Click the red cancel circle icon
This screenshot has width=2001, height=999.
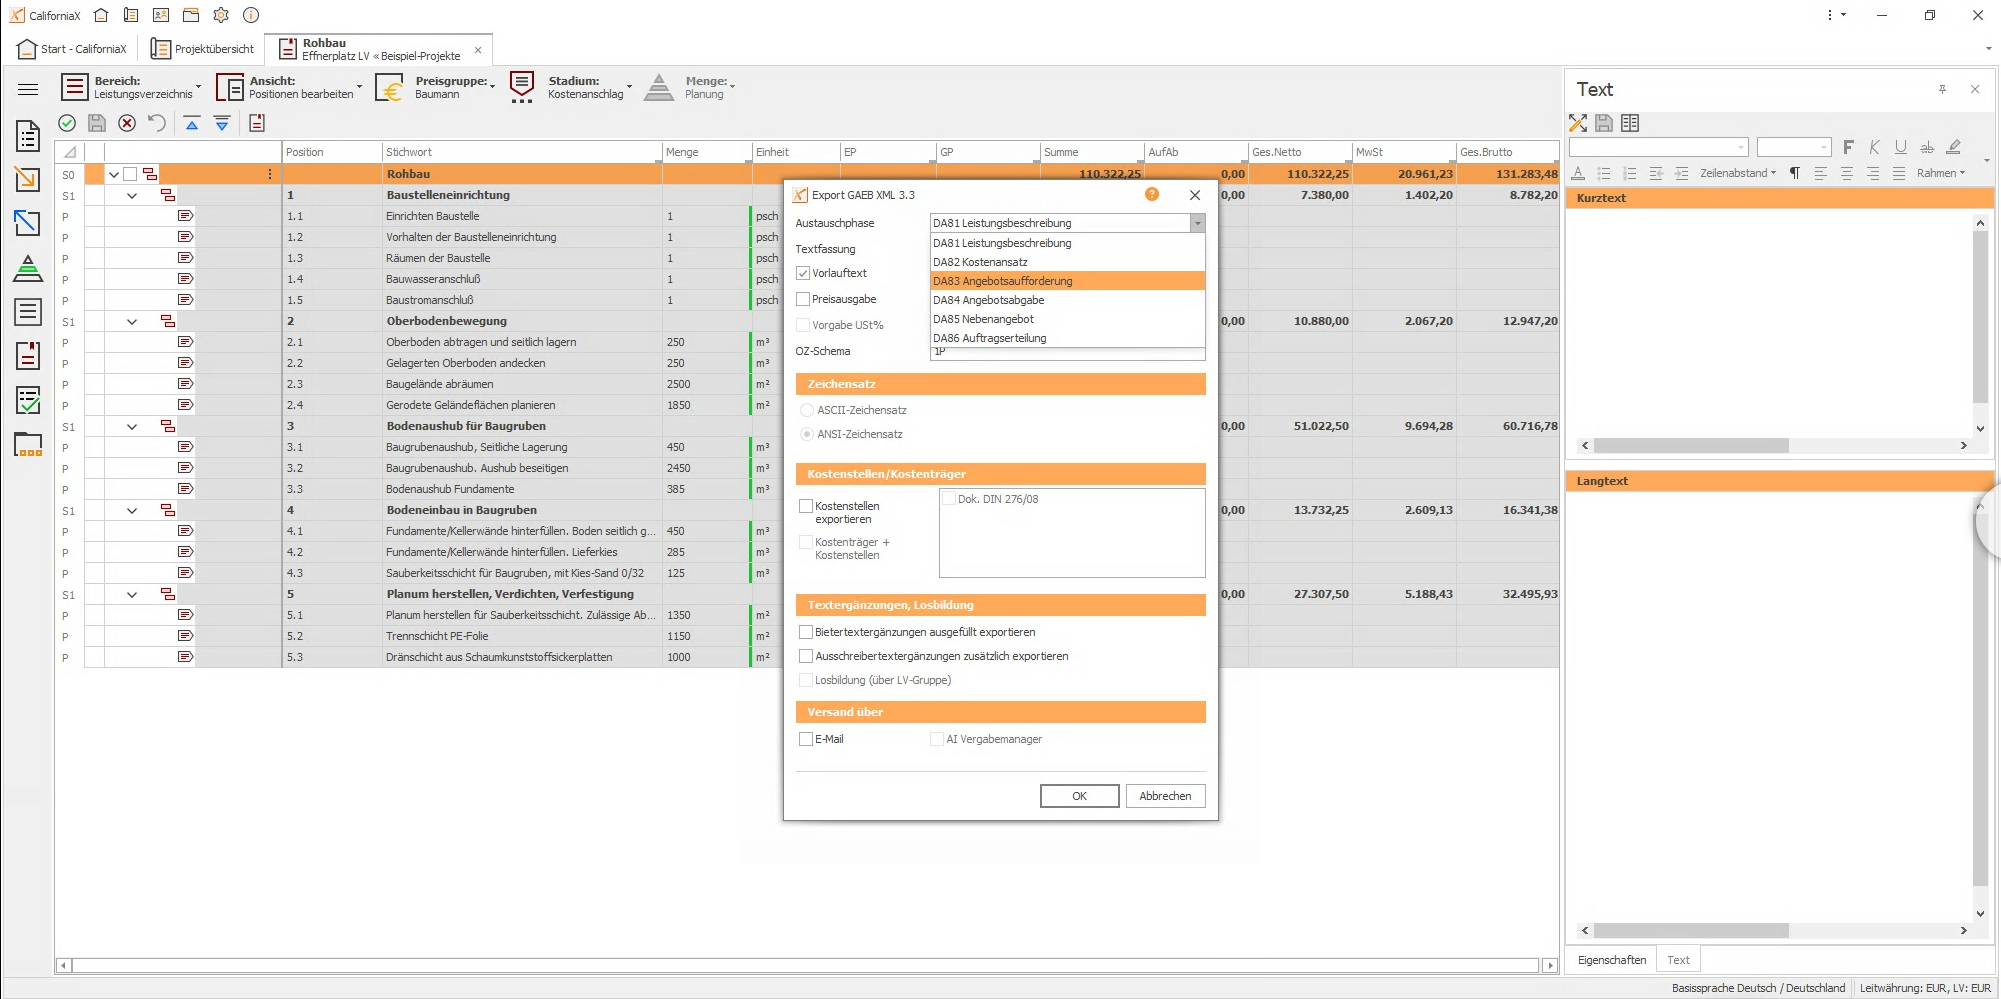pos(127,123)
